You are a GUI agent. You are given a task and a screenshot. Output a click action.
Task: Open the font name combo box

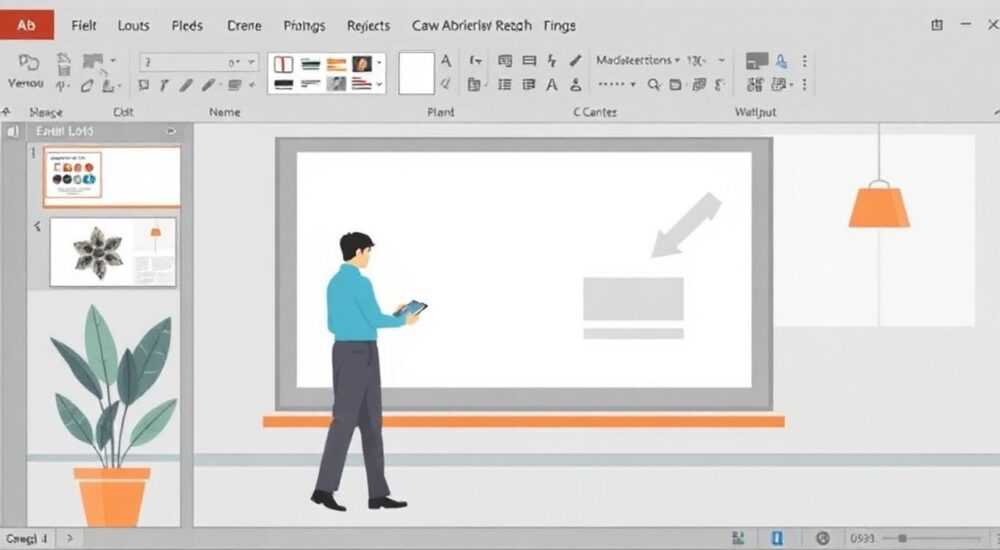click(199, 62)
